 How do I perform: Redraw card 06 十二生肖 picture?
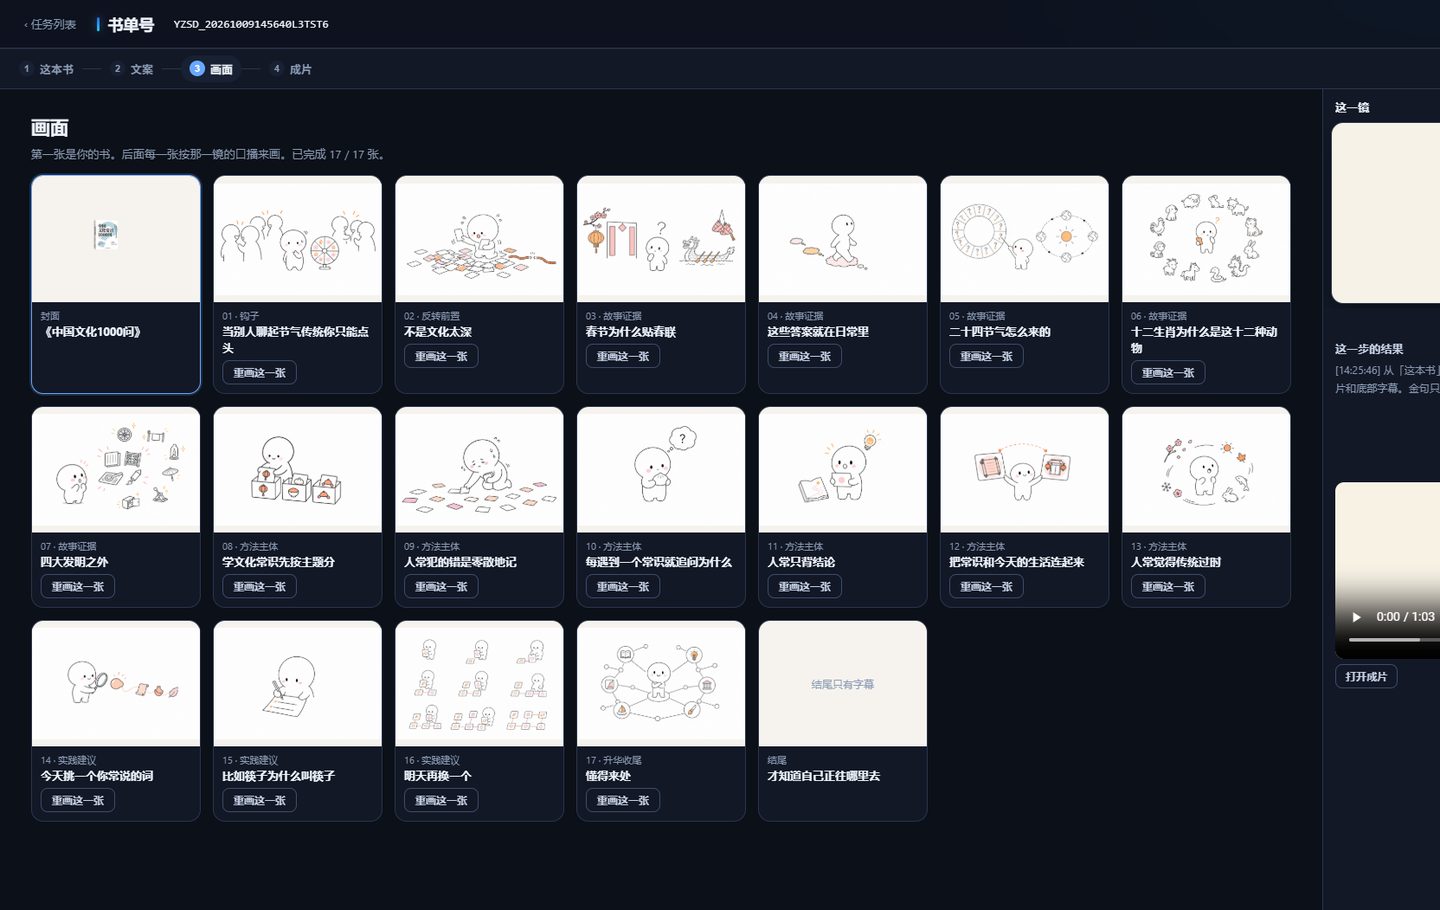[x=1168, y=373]
